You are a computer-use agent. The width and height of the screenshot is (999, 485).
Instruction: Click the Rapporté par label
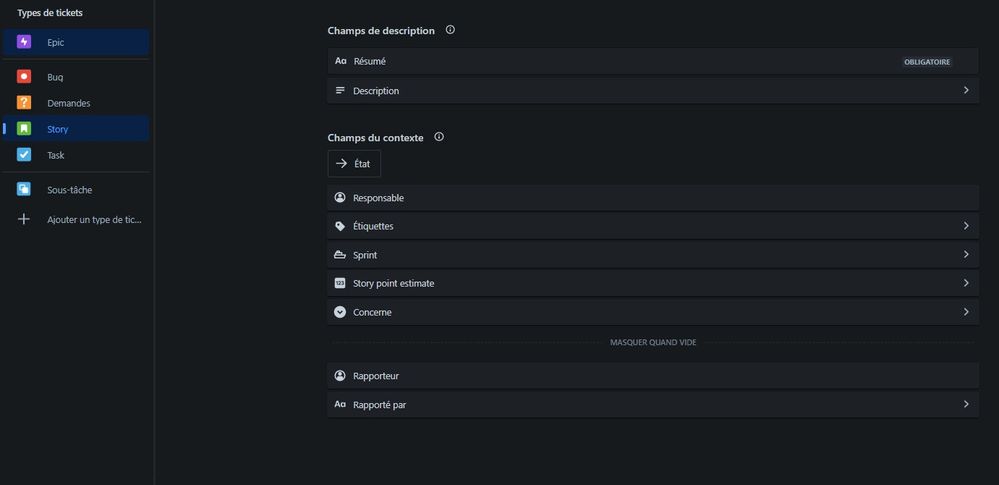380,405
